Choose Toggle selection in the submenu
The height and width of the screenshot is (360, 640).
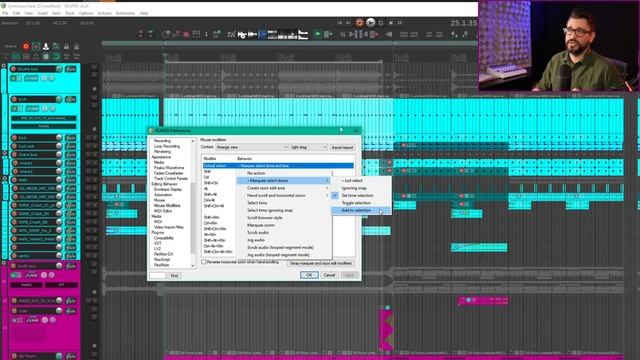[360, 203]
